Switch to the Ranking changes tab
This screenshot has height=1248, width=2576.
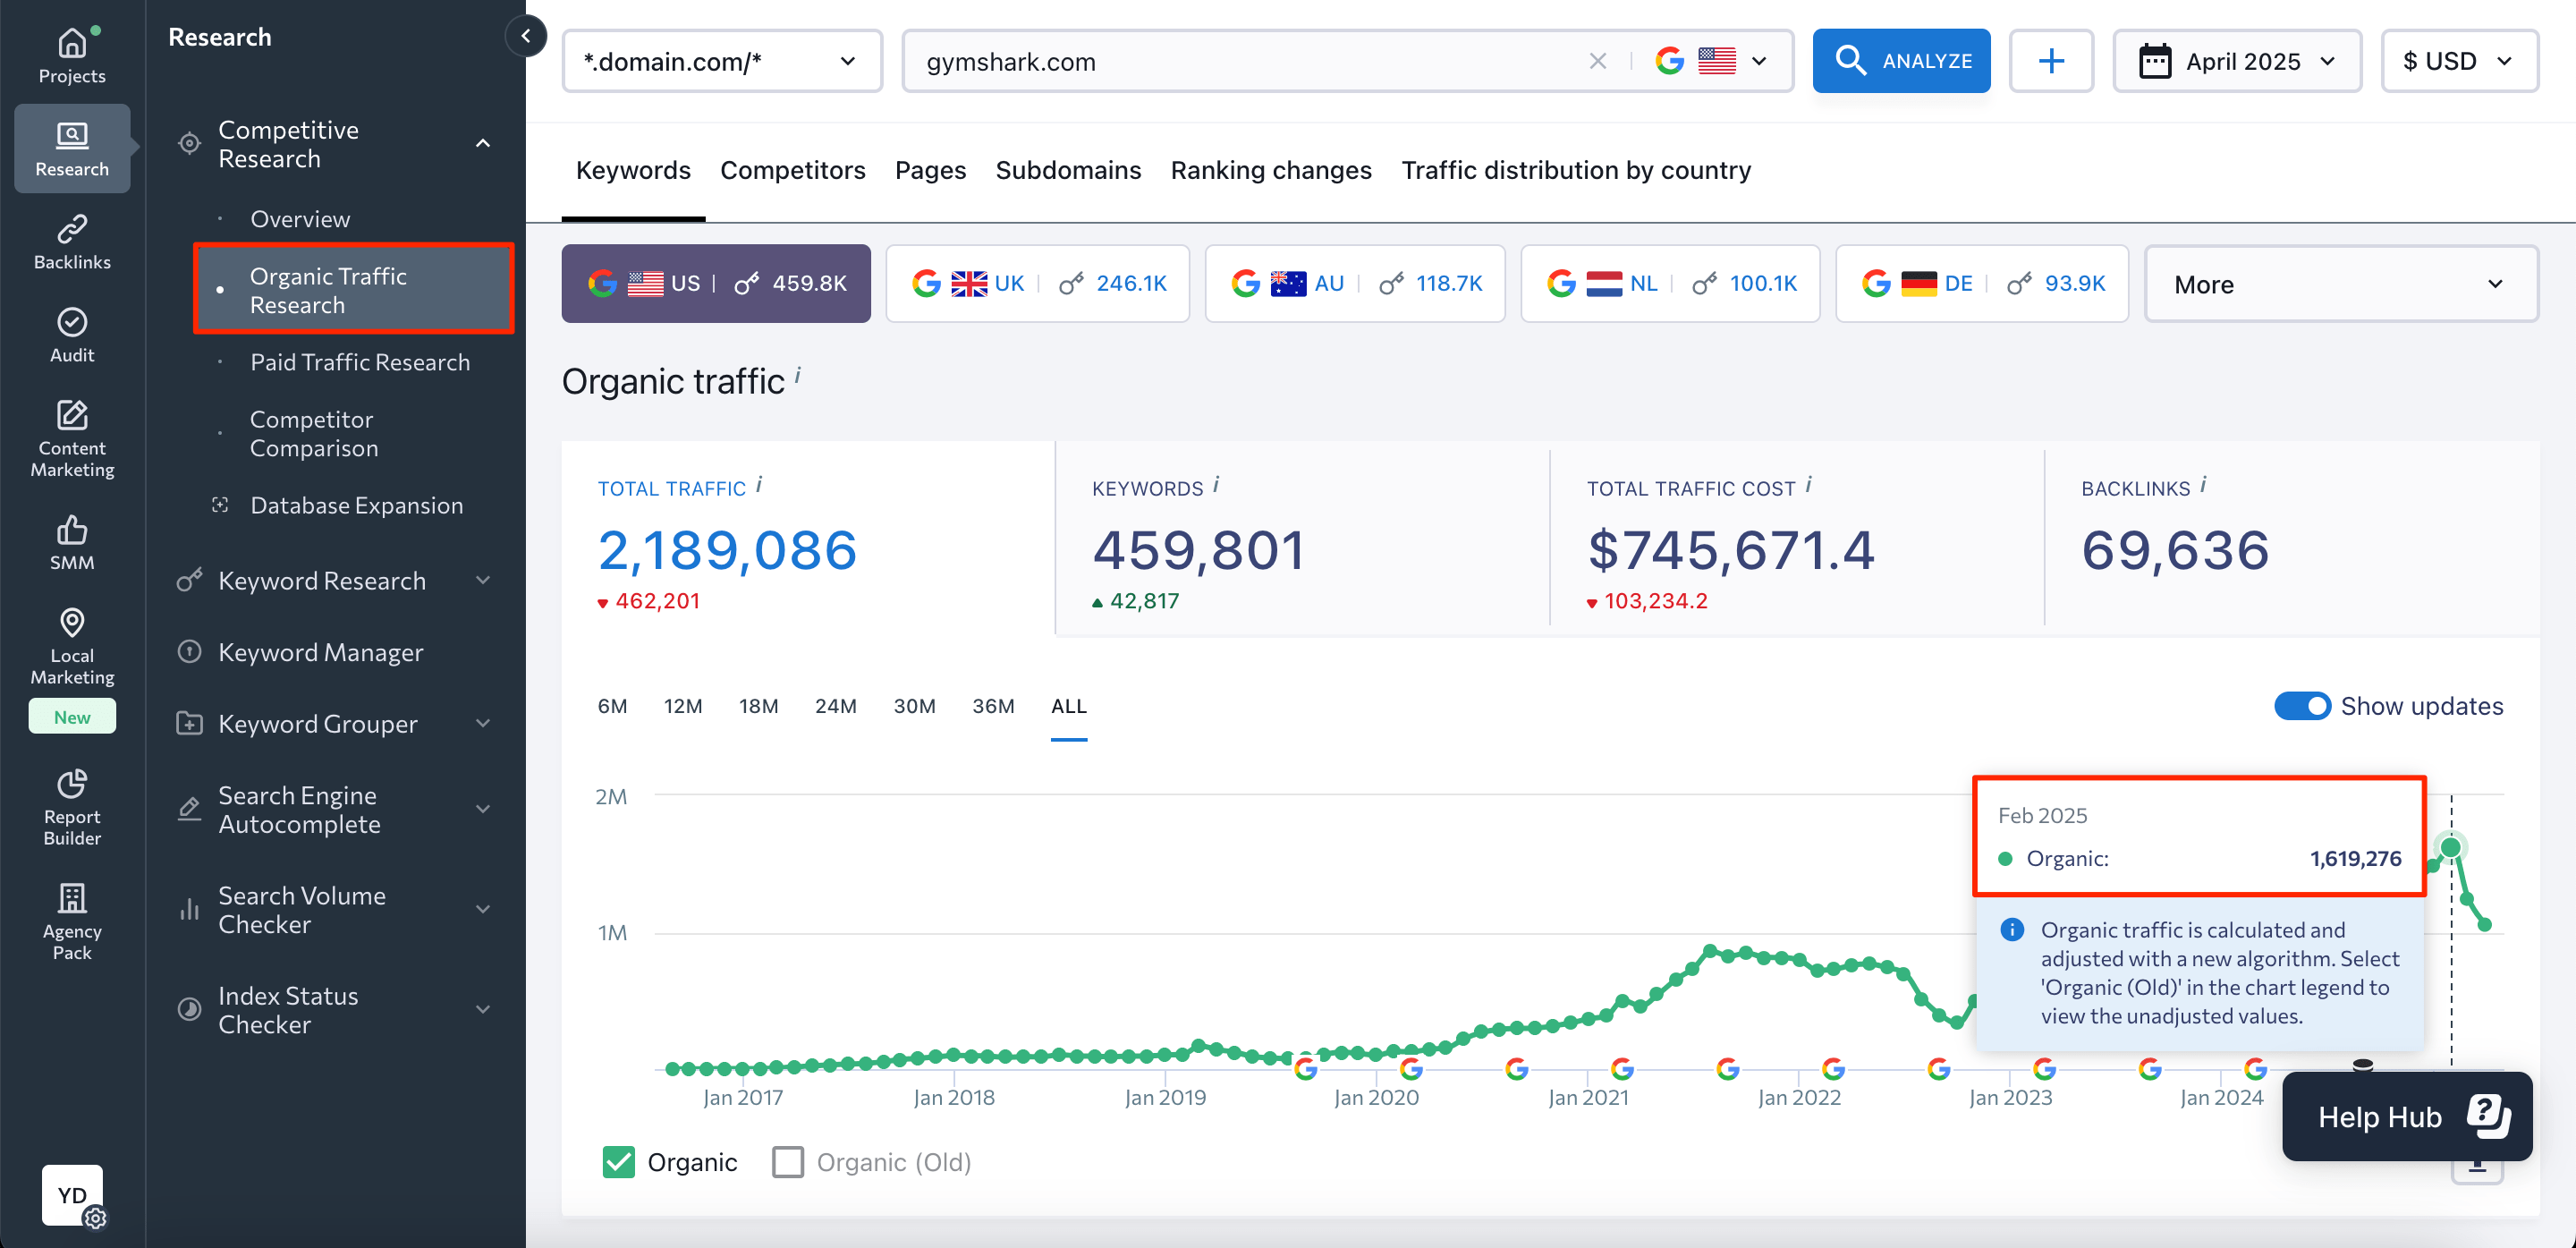click(x=1271, y=171)
